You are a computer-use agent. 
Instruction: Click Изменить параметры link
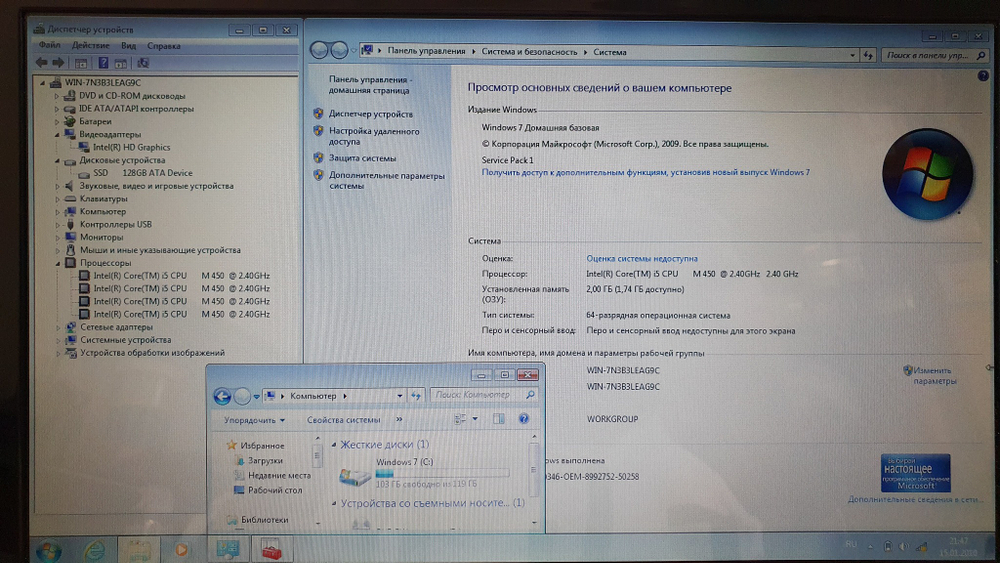point(934,376)
